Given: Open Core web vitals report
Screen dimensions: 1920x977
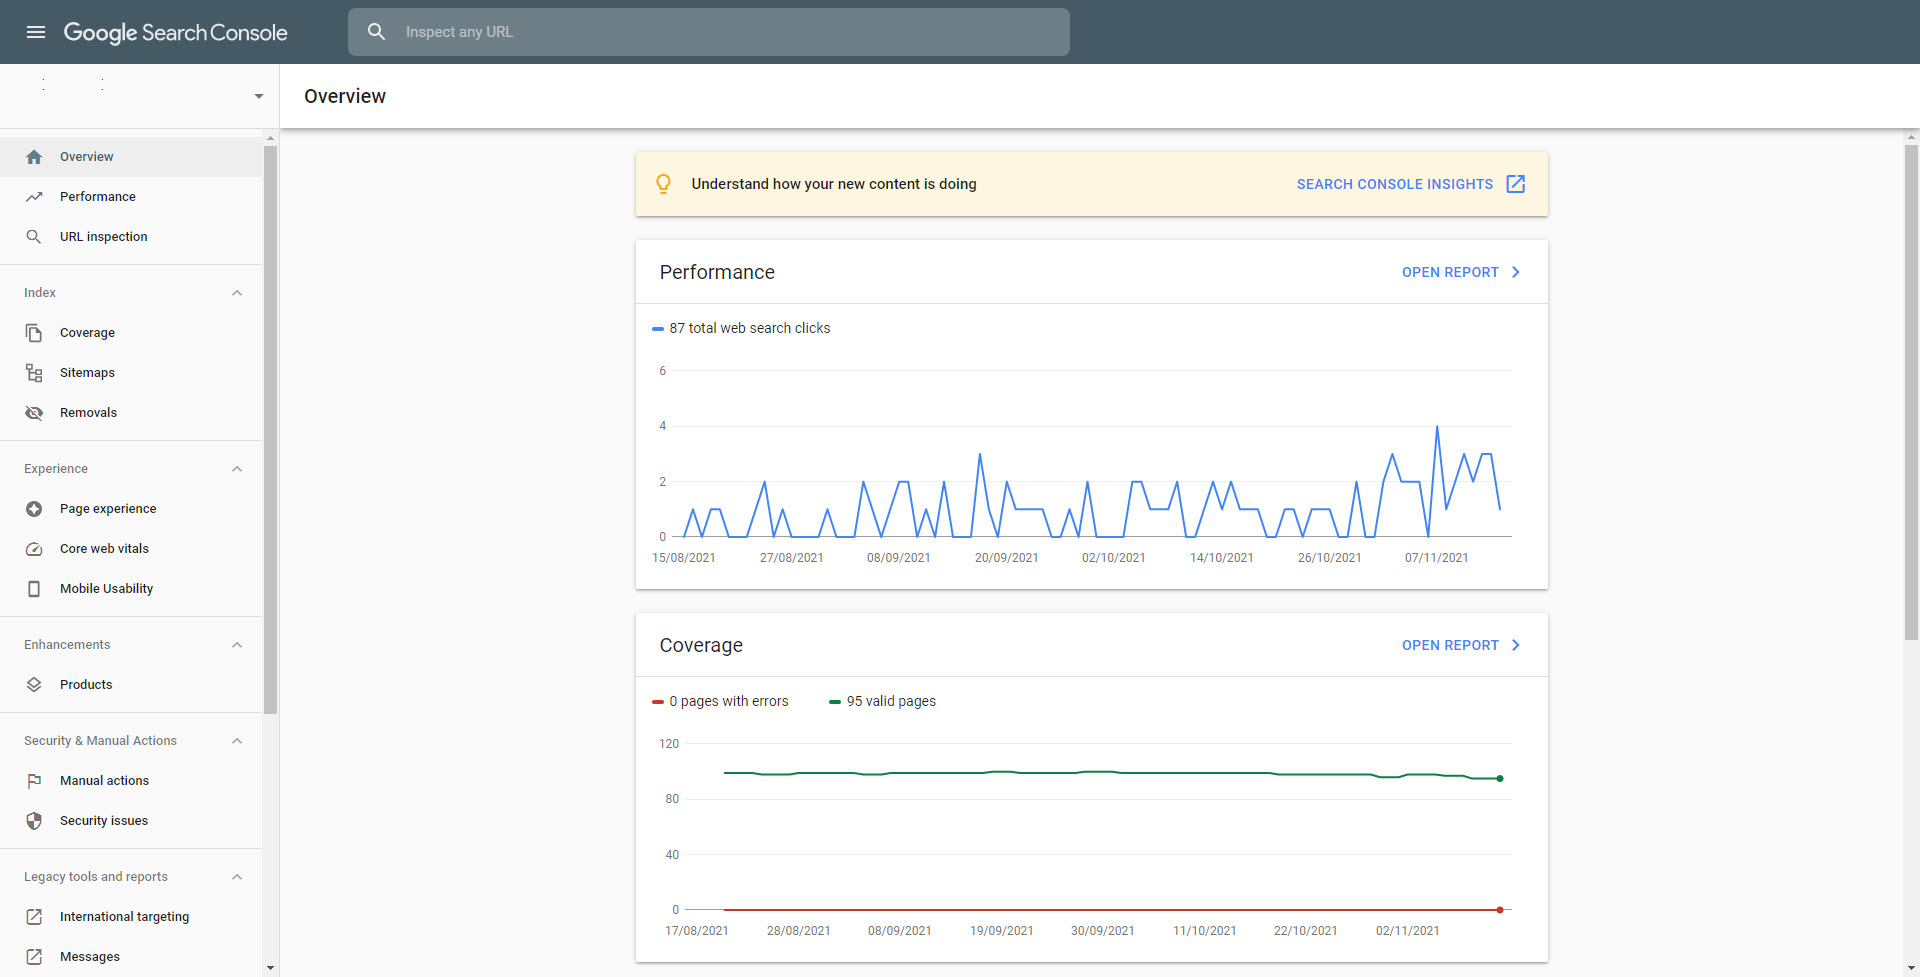Looking at the screenshot, I should tap(131, 549).
